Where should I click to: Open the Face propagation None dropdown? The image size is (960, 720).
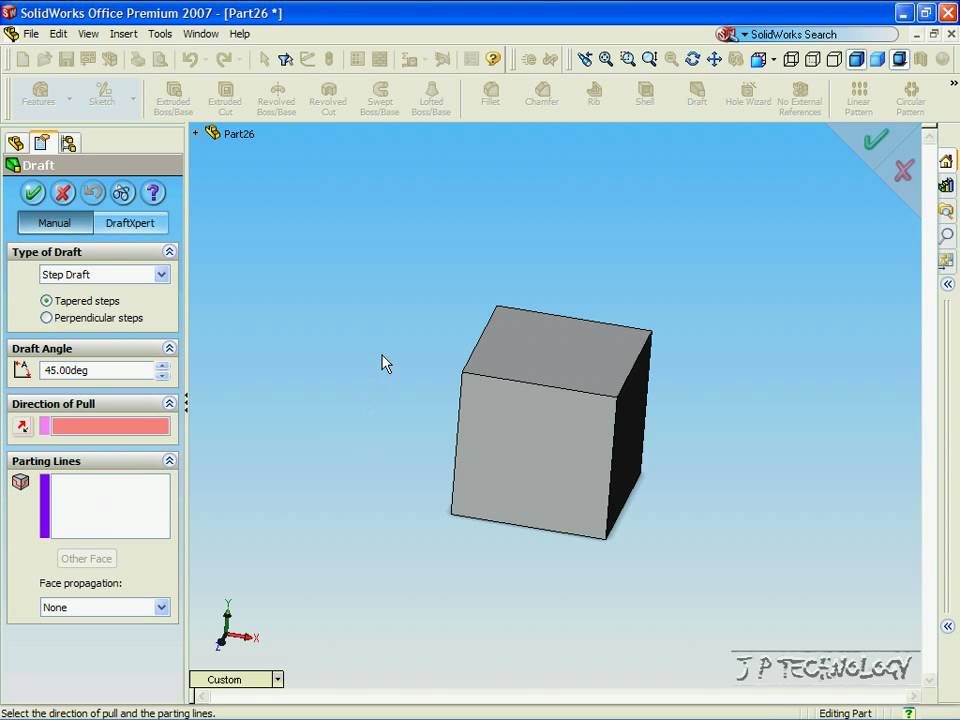[x=161, y=607]
